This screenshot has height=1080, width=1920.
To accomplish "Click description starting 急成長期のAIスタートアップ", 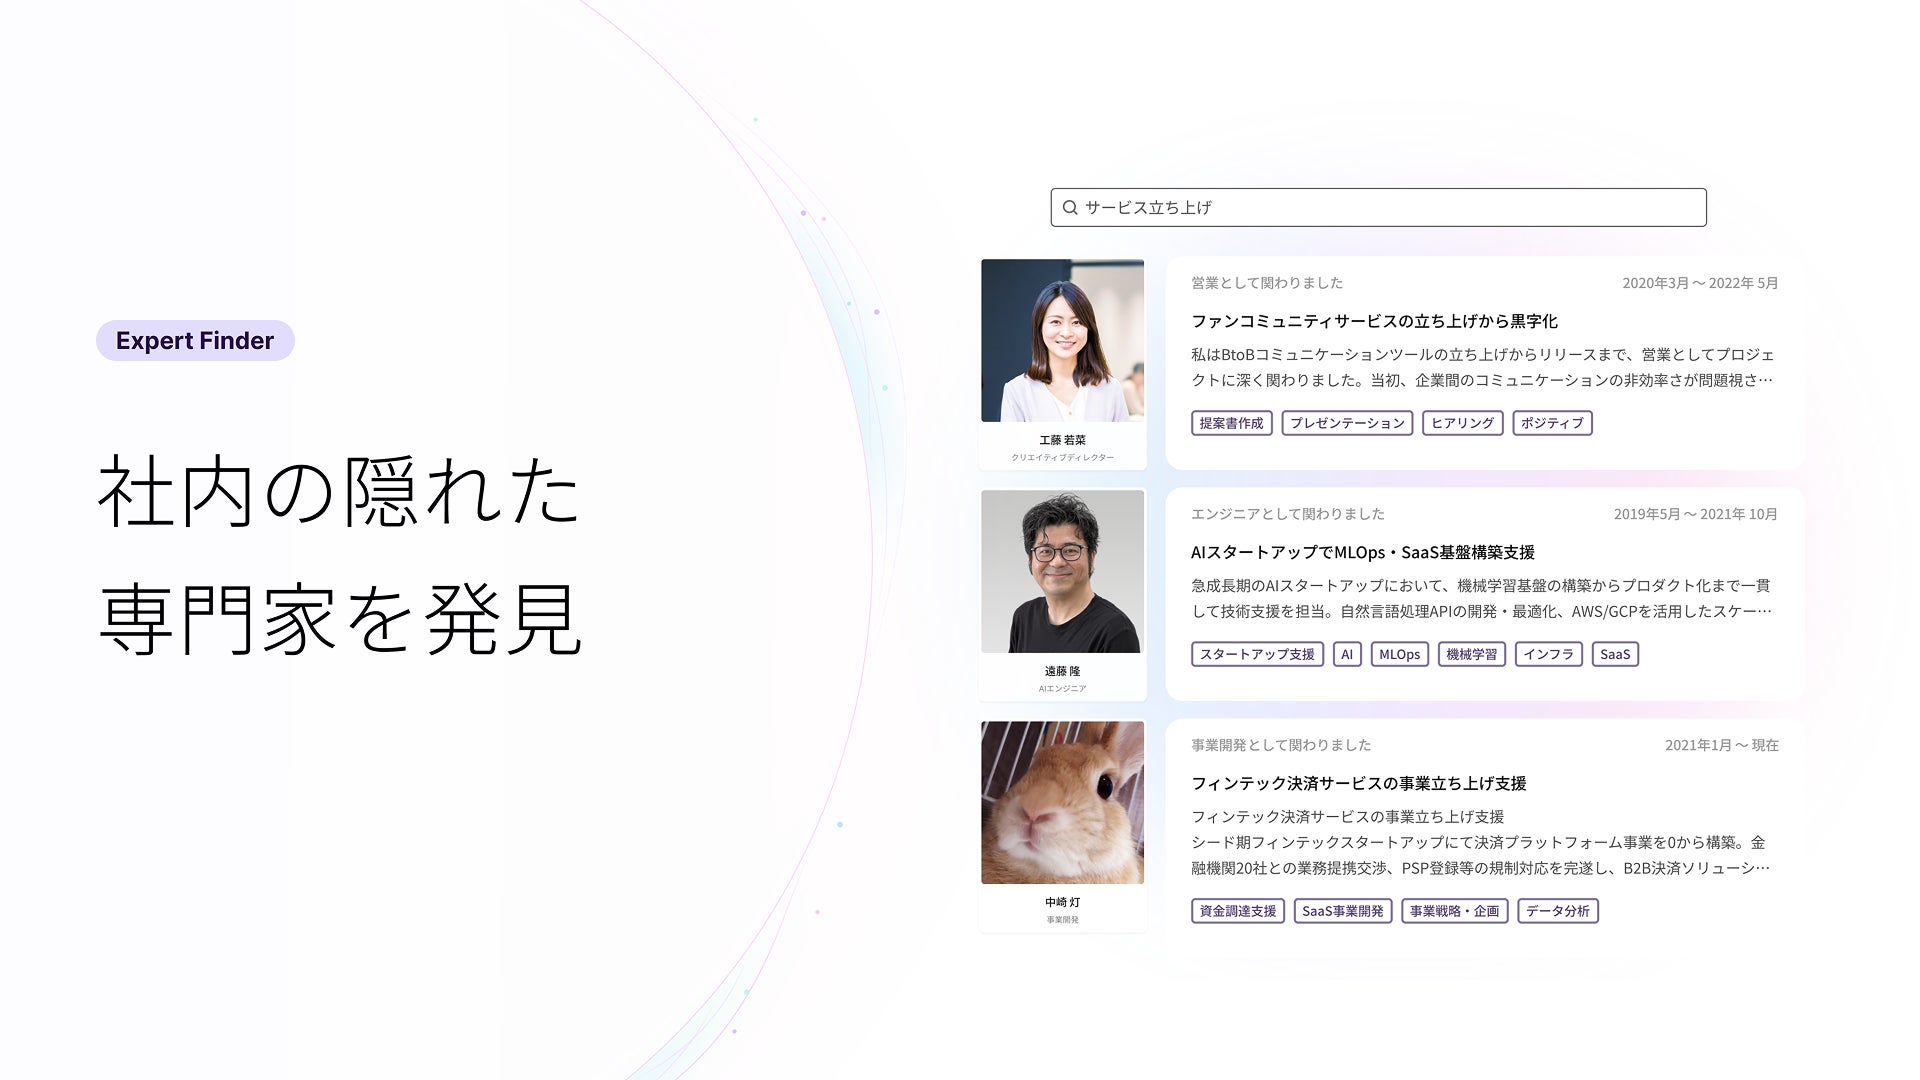I will click(1482, 598).
